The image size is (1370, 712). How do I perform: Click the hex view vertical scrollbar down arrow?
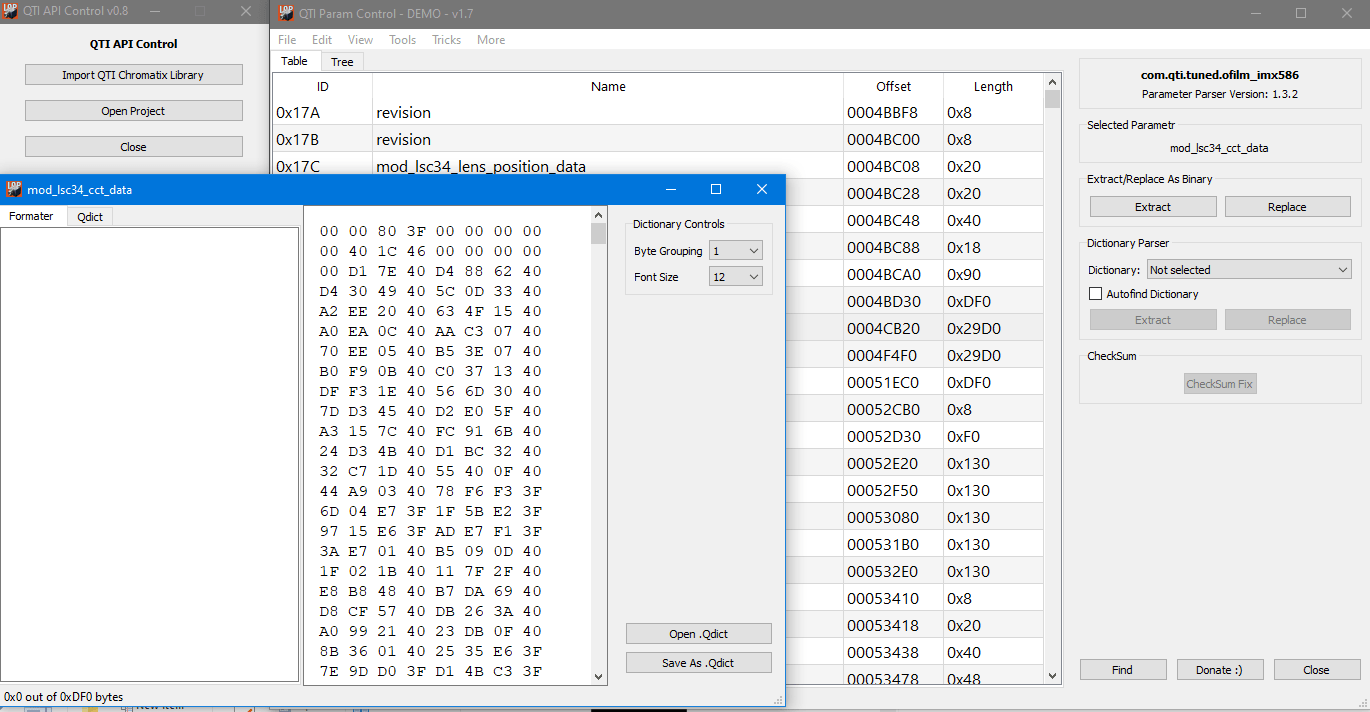[598, 676]
